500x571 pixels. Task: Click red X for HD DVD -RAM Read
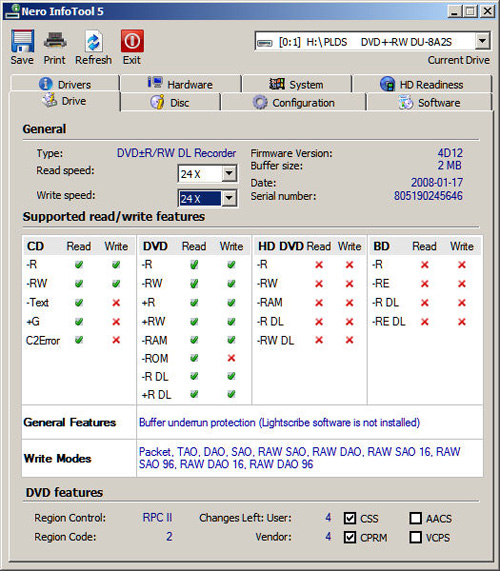[319, 303]
